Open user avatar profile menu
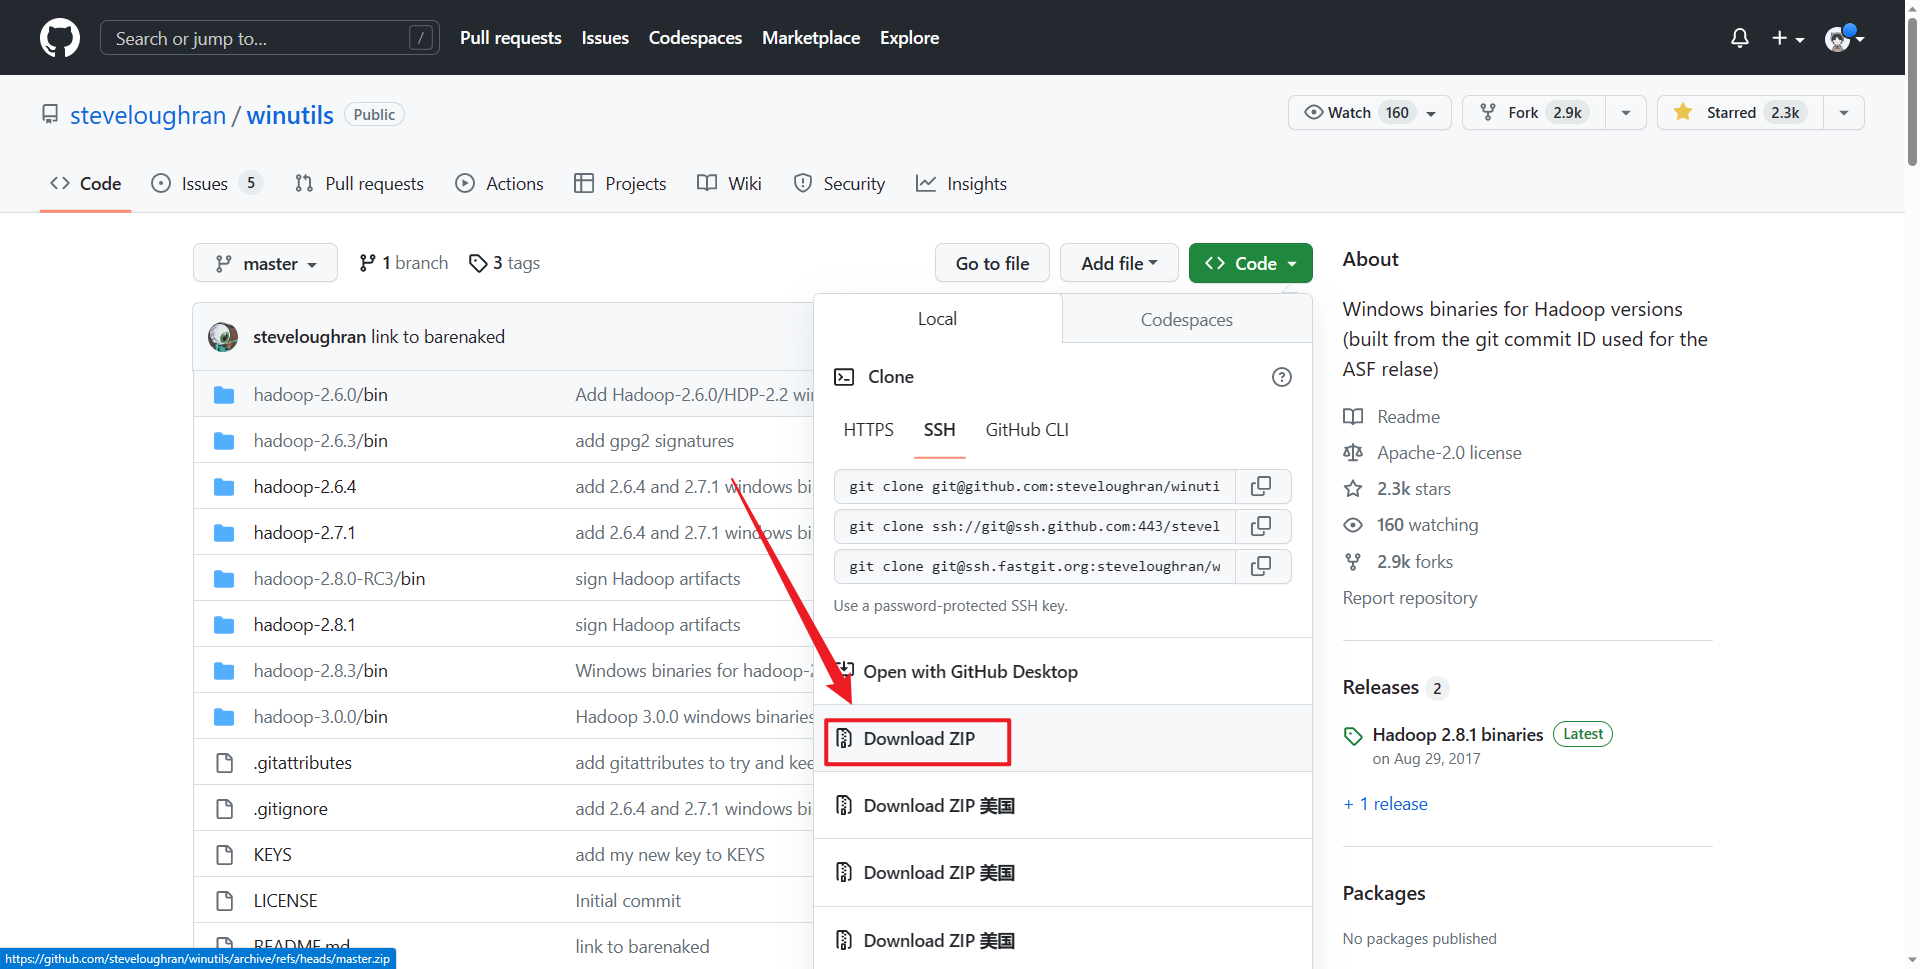 (x=1844, y=38)
